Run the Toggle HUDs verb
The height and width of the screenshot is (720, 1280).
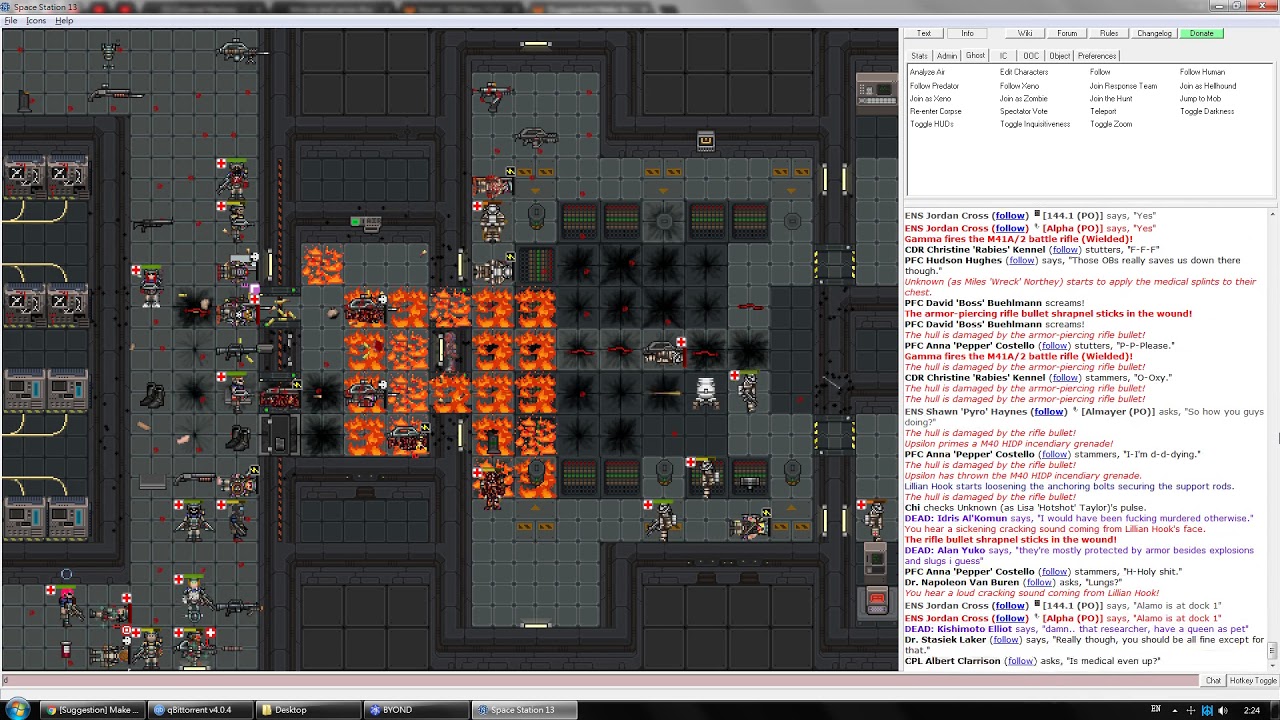click(931, 124)
